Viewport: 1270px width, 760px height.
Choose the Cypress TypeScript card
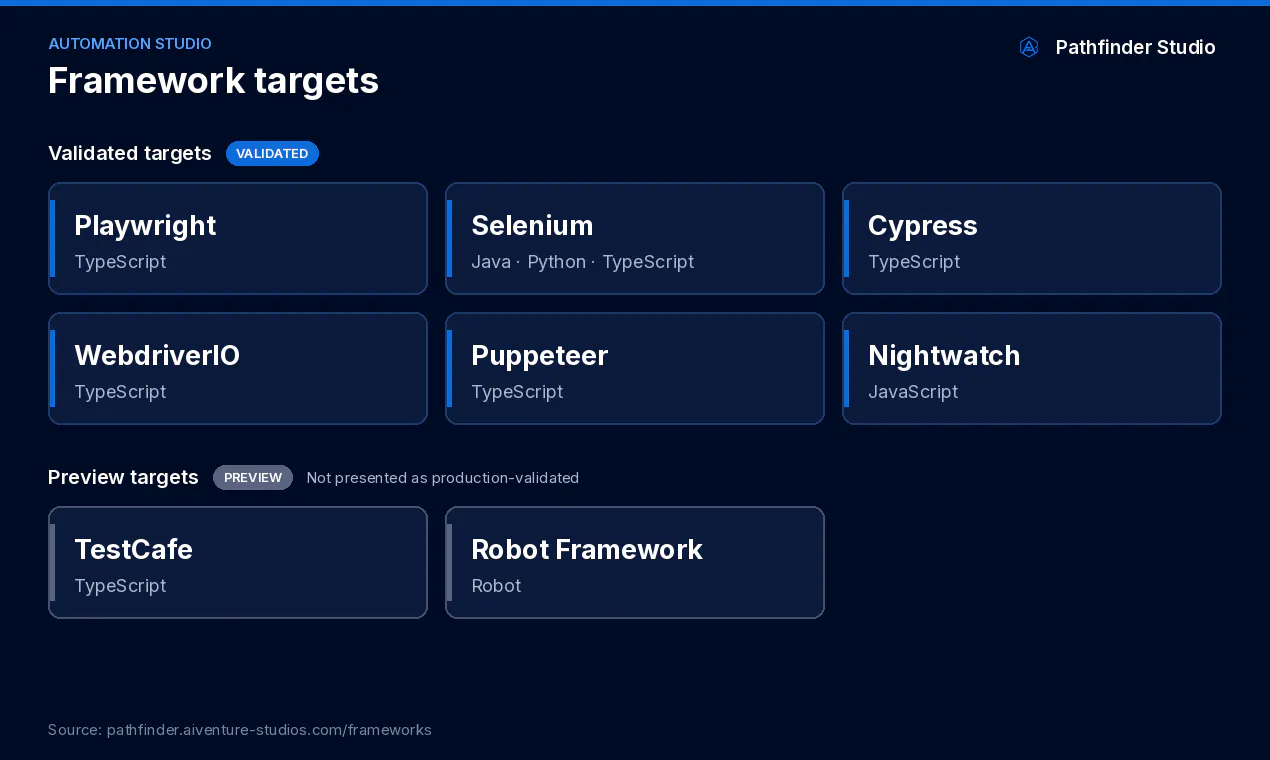point(1032,239)
